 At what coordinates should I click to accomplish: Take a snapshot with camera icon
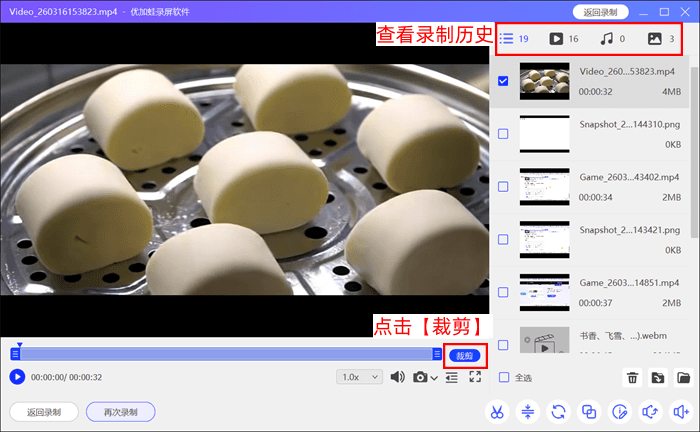(x=420, y=377)
